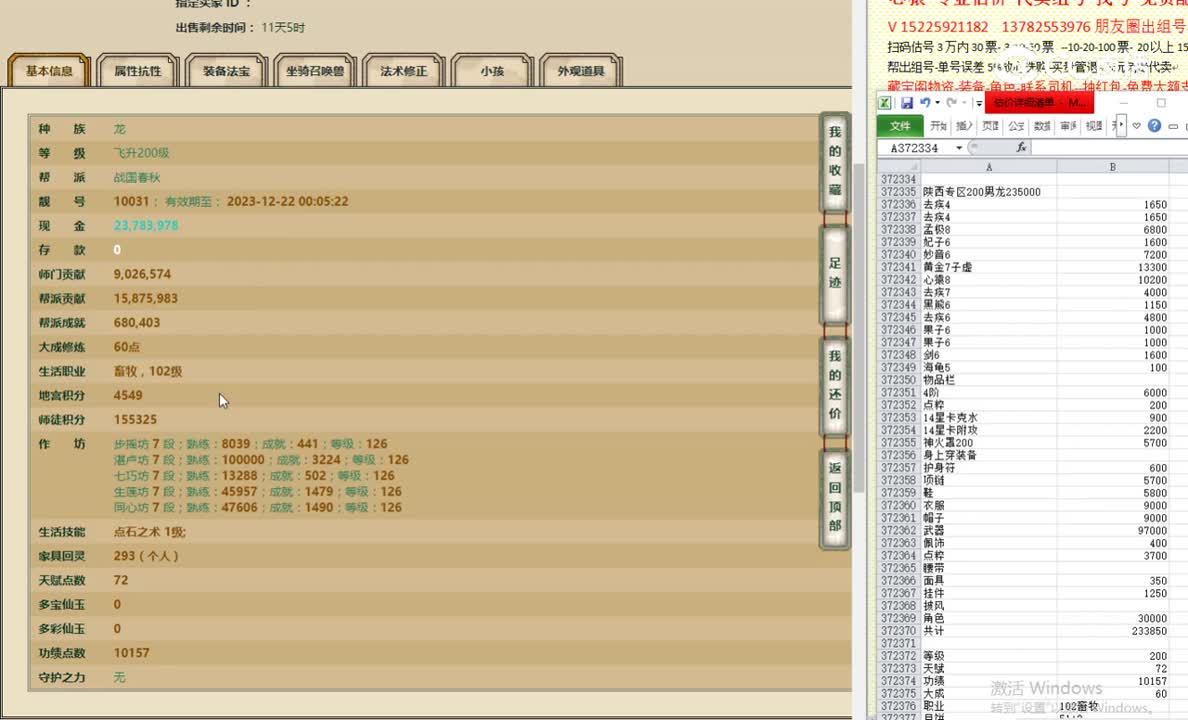
Task: Expand more ribbon tabs with right arrow
Action: tap(1122, 126)
